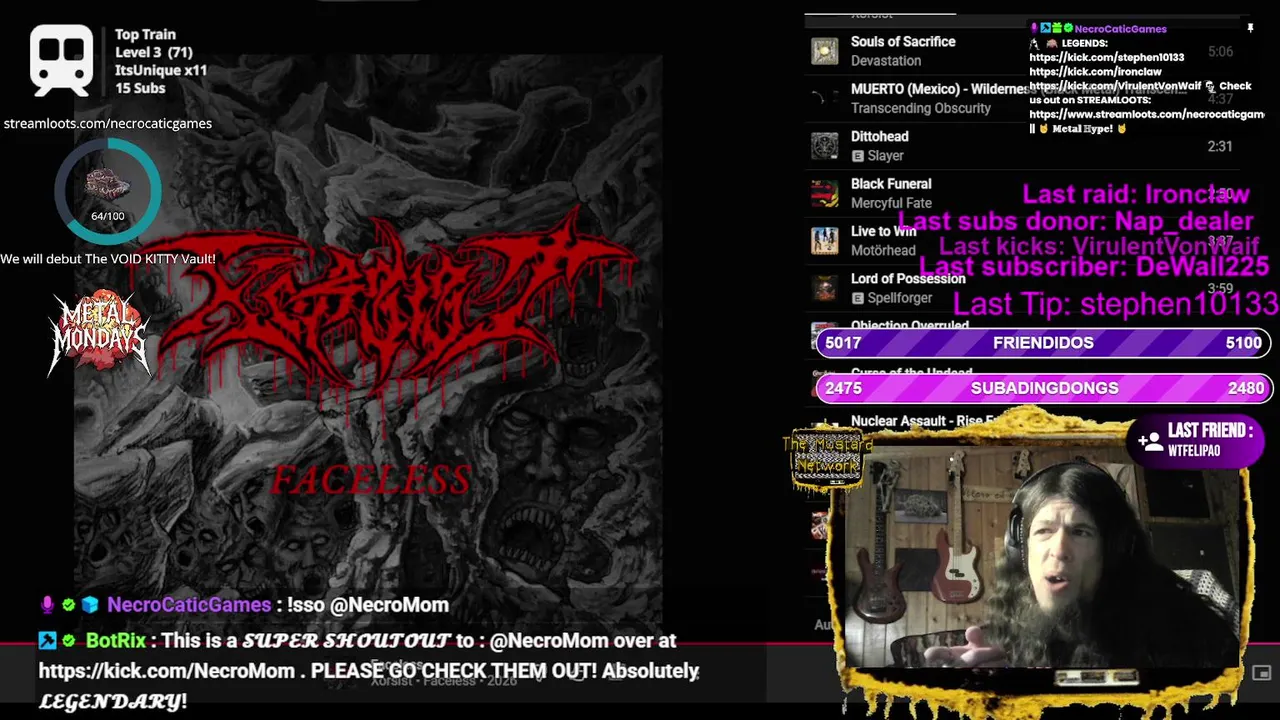
Task: Click the 2:31 track duration
Action: pyautogui.click(x=1220, y=146)
